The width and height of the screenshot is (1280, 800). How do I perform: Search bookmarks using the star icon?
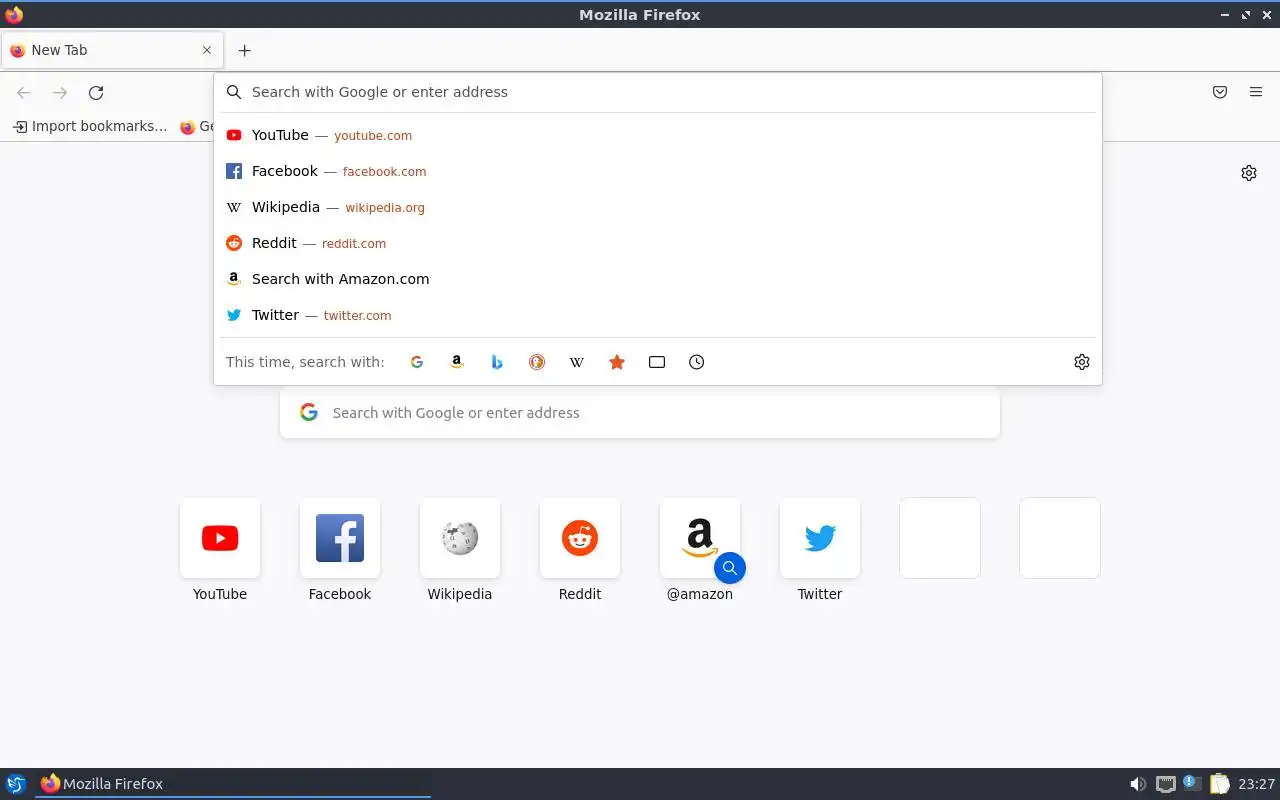click(x=617, y=362)
